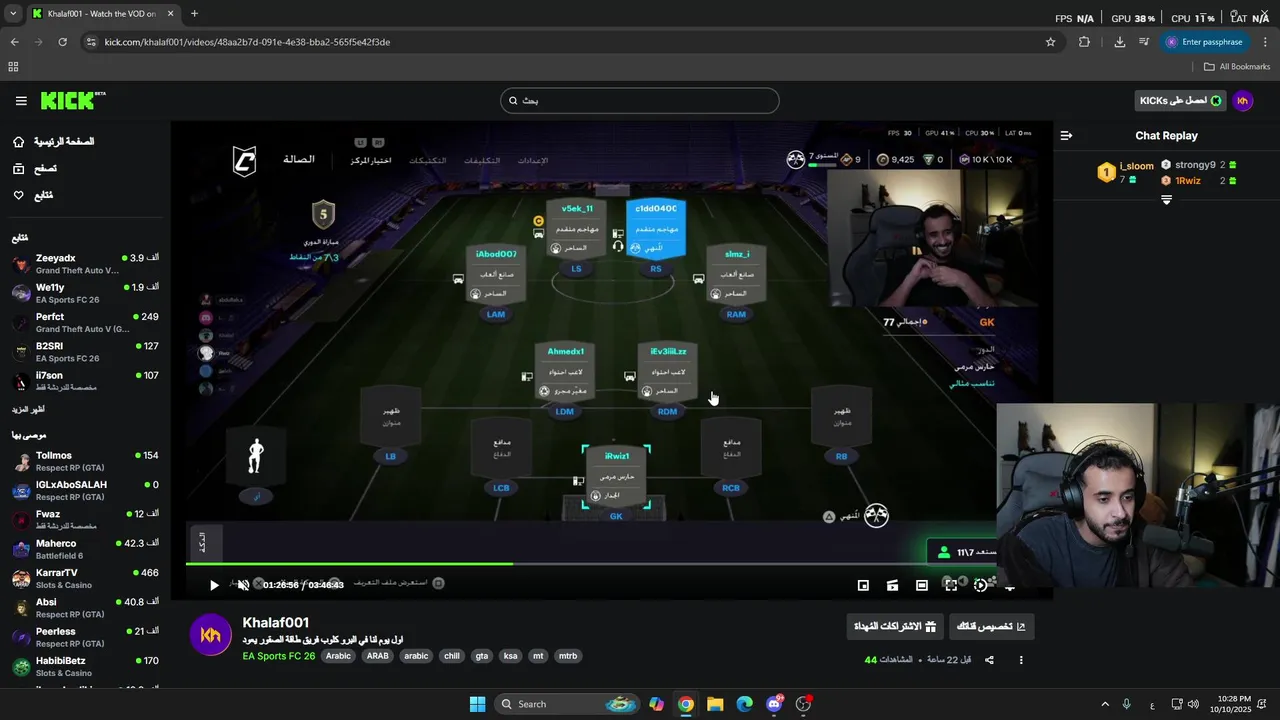
Task: Select the gta tag
Action: point(482,656)
